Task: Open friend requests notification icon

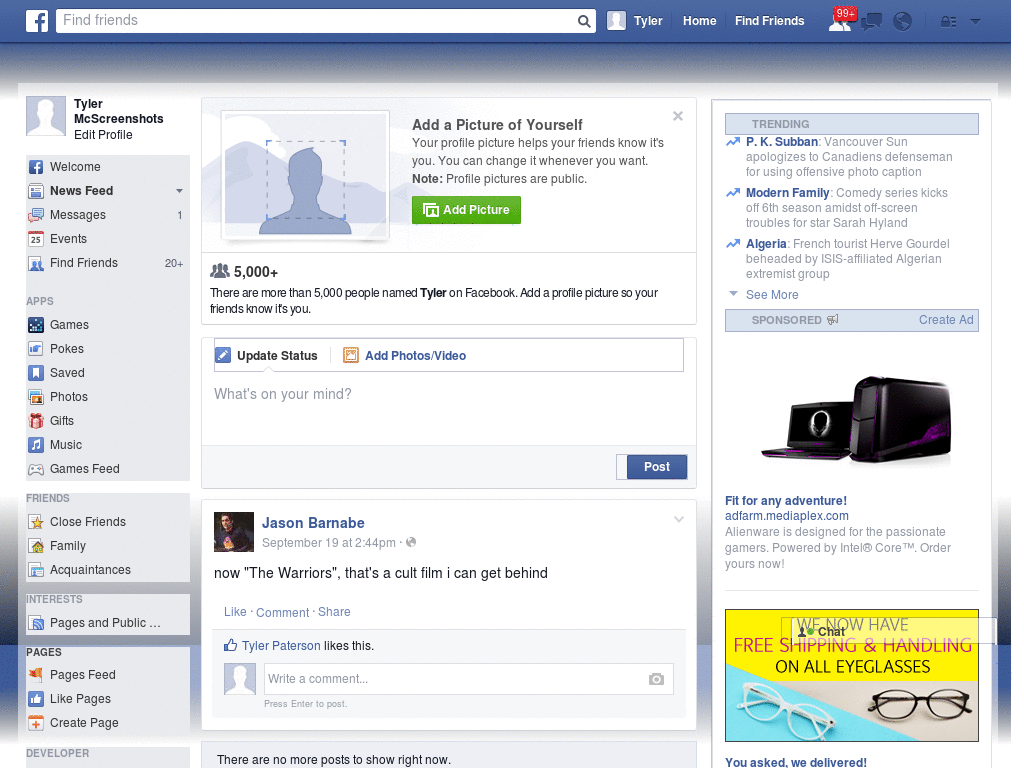Action: click(840, 22)
